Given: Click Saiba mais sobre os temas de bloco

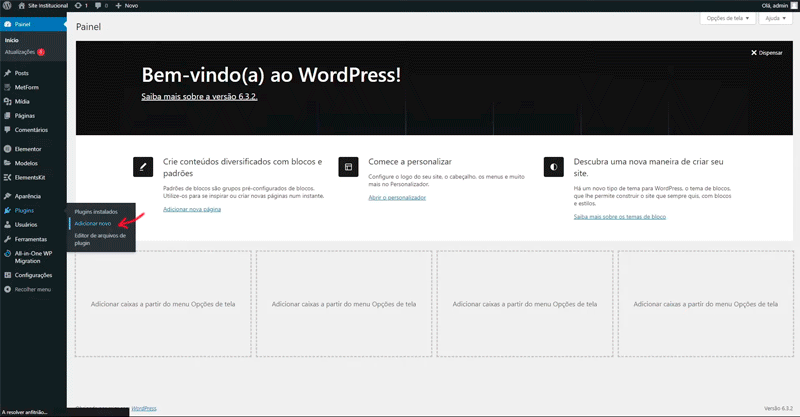Looking at the screenshot, I should click(x=619, y=217).
